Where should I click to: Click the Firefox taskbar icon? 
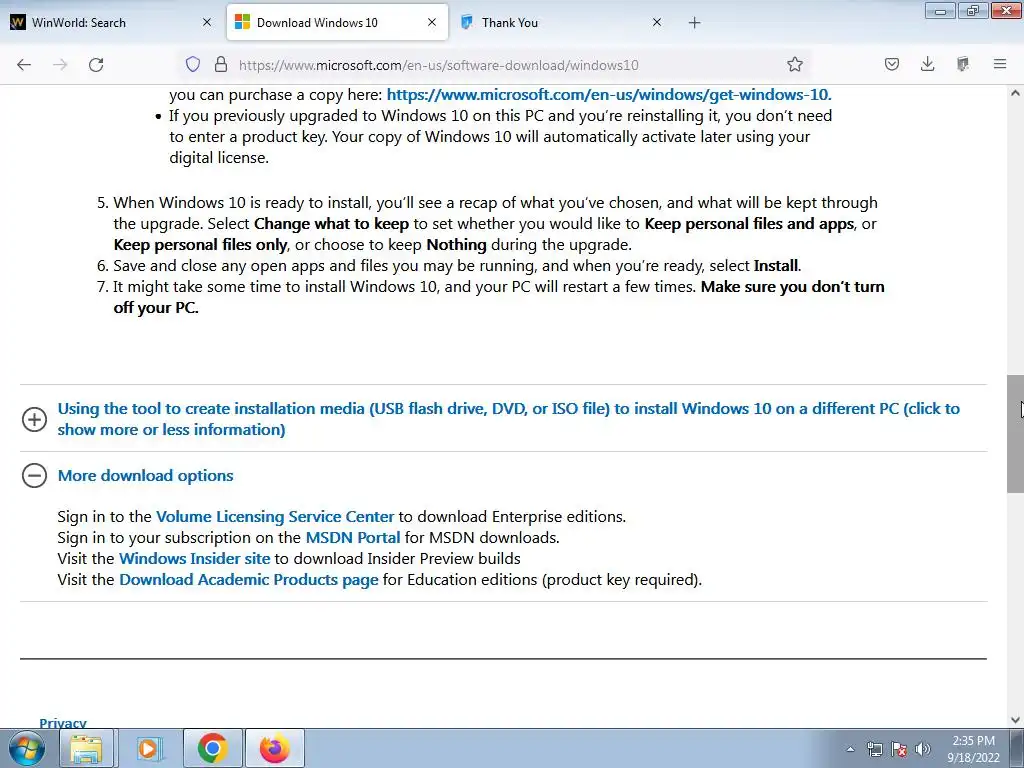coord(274,748)
